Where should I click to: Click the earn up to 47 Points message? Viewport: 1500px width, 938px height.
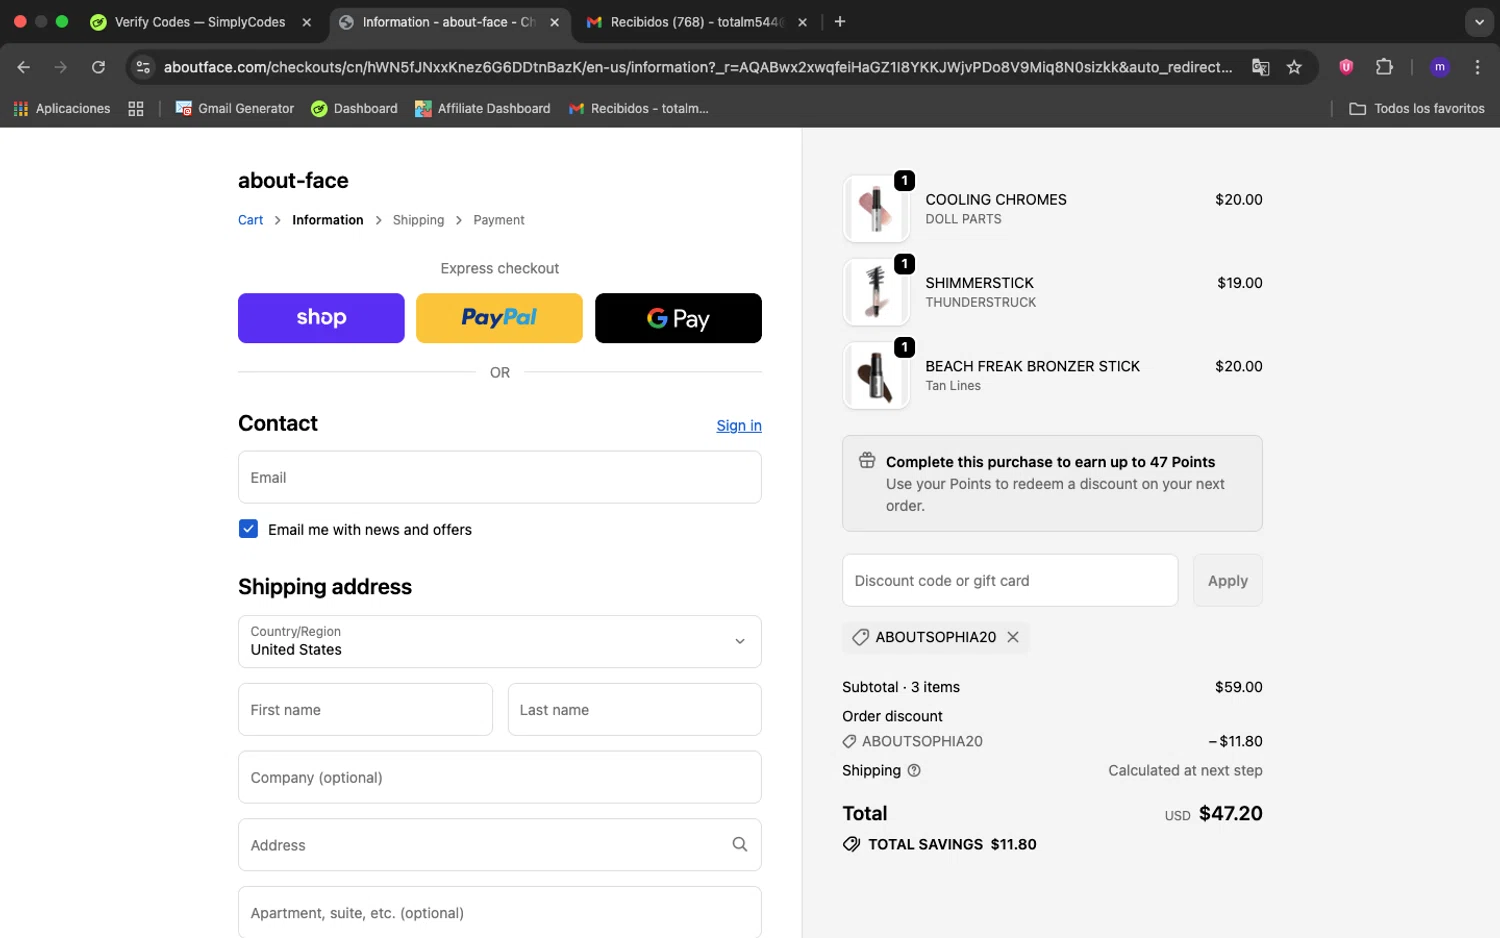(1050, 462)
